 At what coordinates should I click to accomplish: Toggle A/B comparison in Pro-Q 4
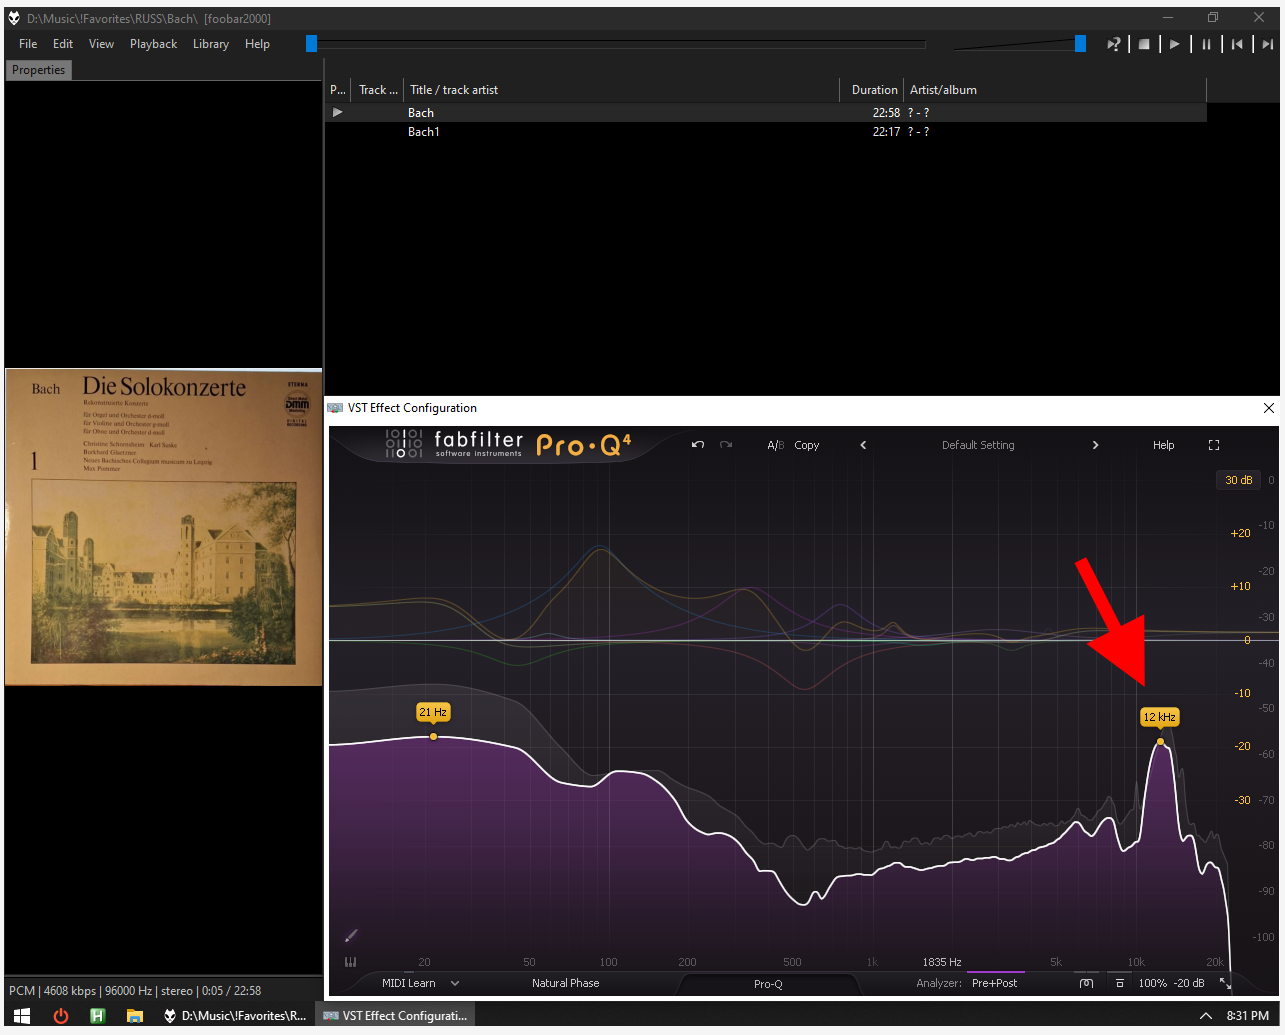(x=775, y=445)
